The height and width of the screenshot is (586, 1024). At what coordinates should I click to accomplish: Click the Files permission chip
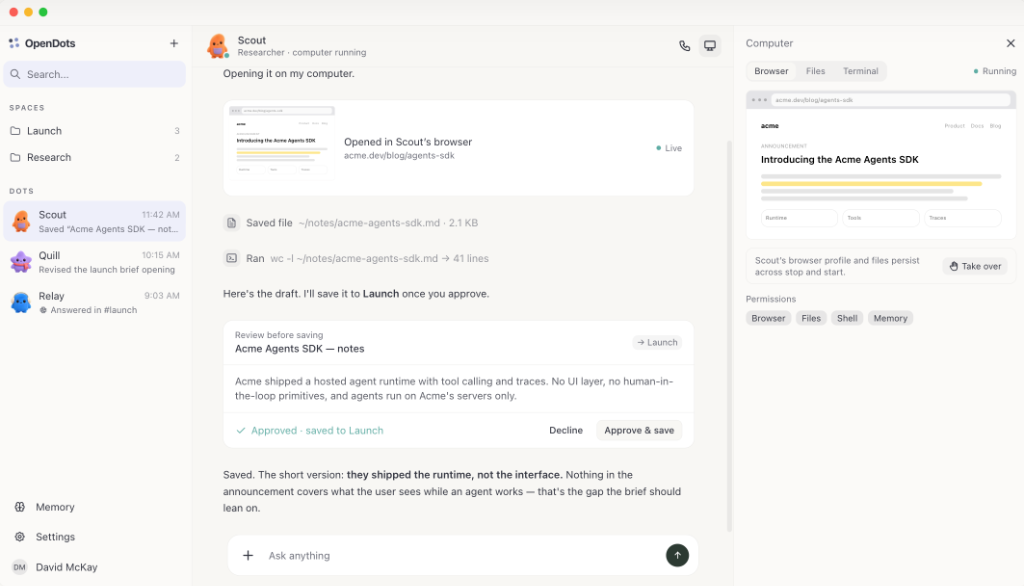(811, 318)
